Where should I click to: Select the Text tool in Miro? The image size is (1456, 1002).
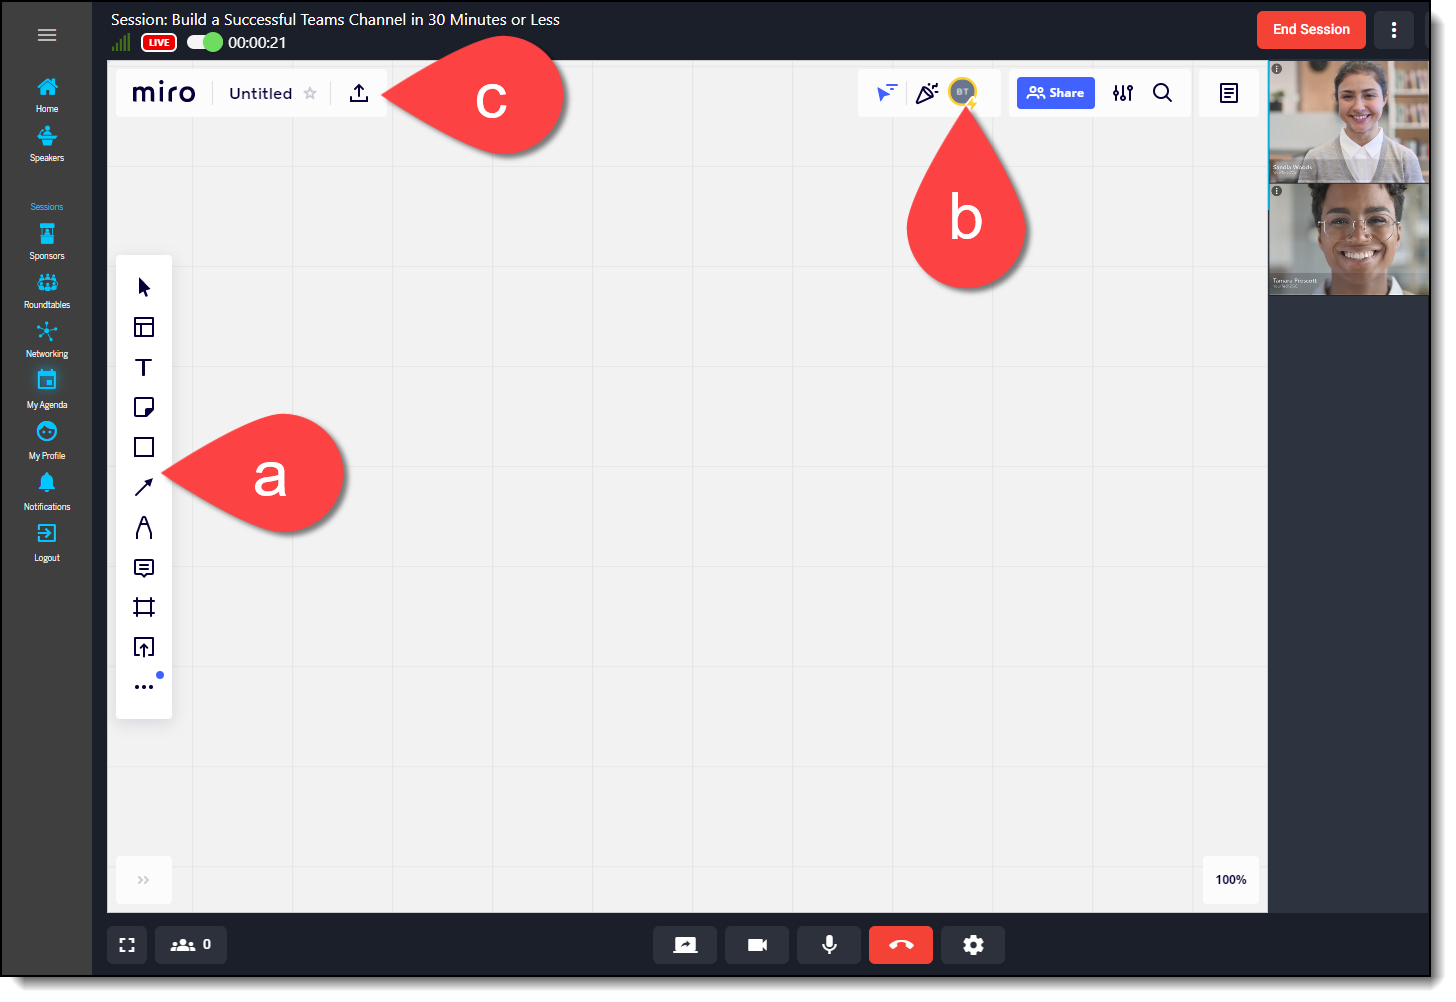[144, 367]
